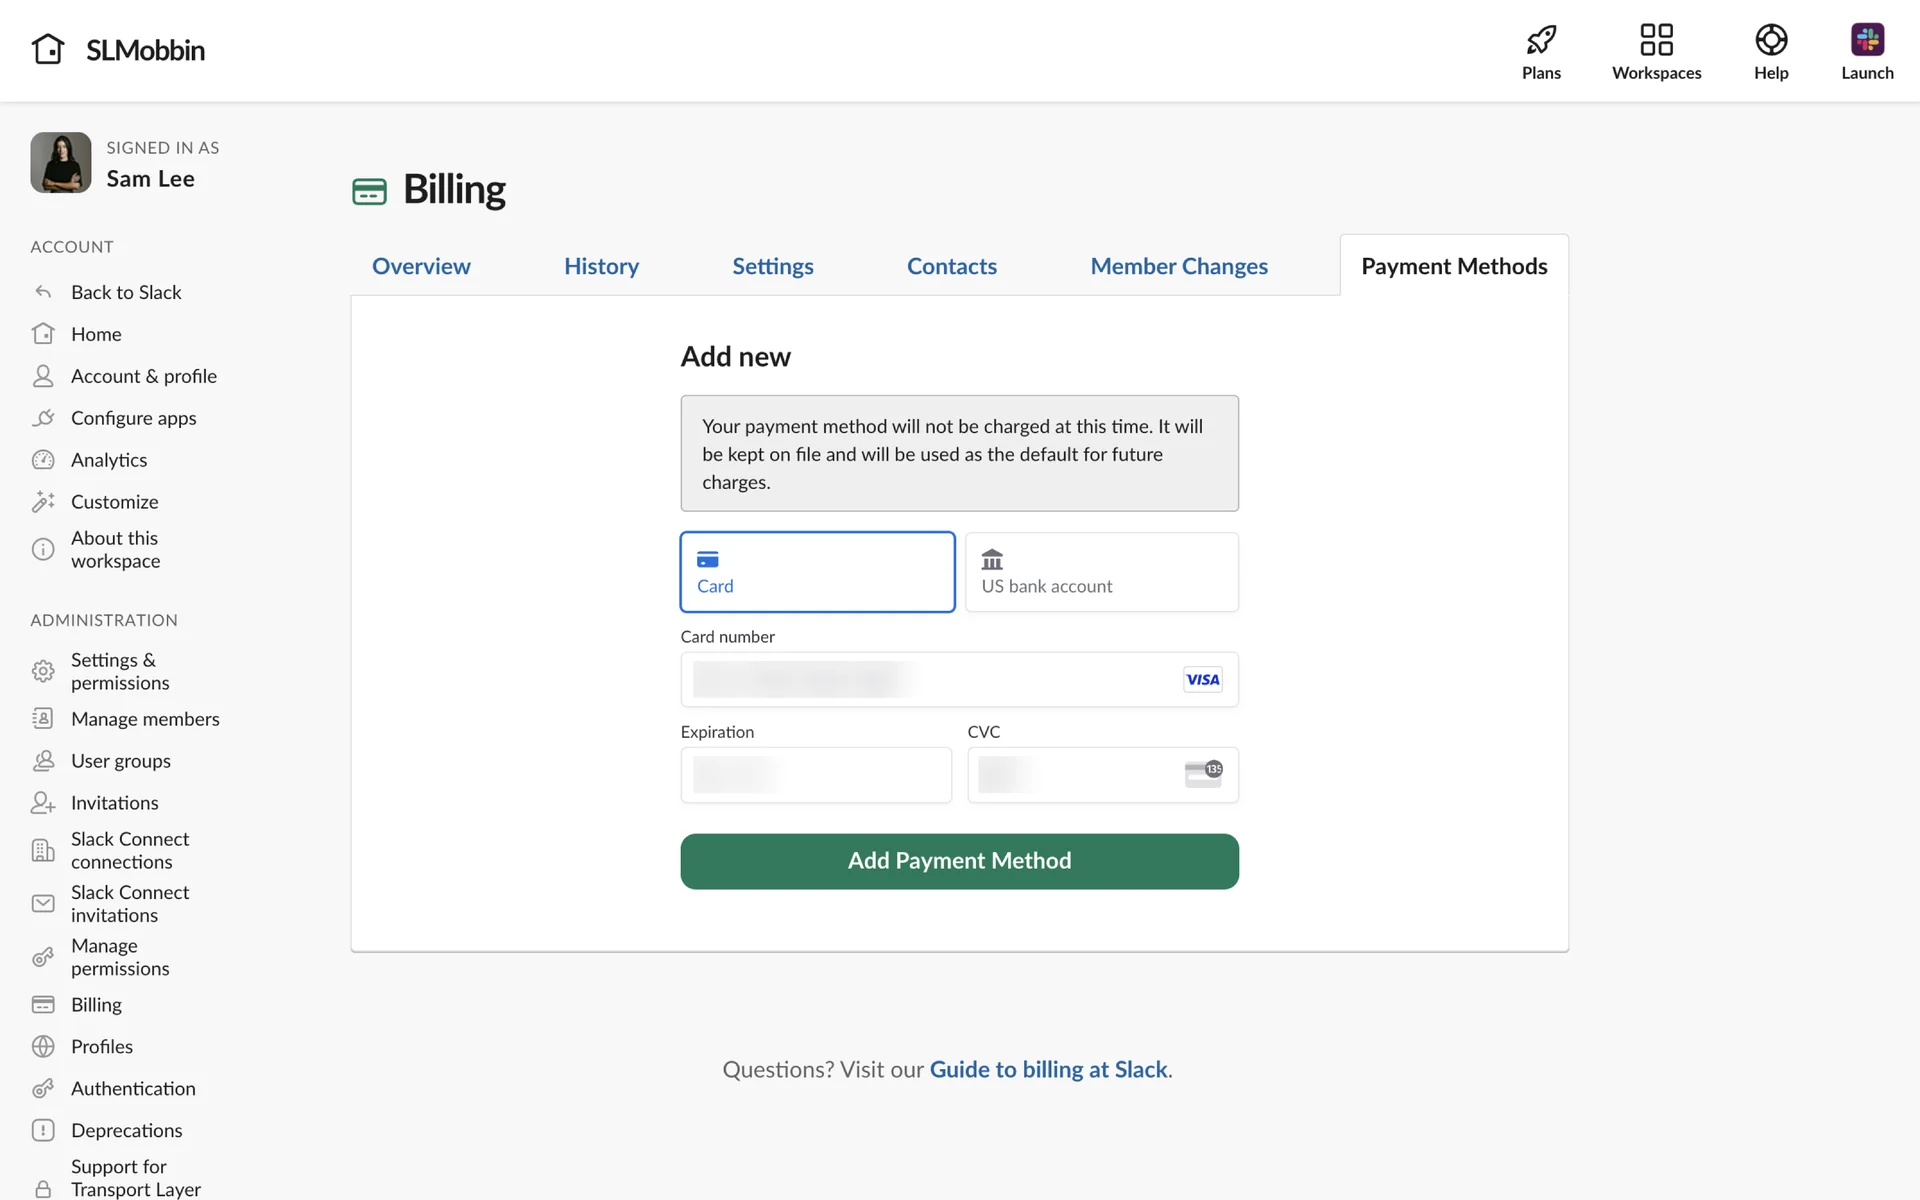
Task: Open Configure apps in the sidebar
Action: tap(133, 418)
